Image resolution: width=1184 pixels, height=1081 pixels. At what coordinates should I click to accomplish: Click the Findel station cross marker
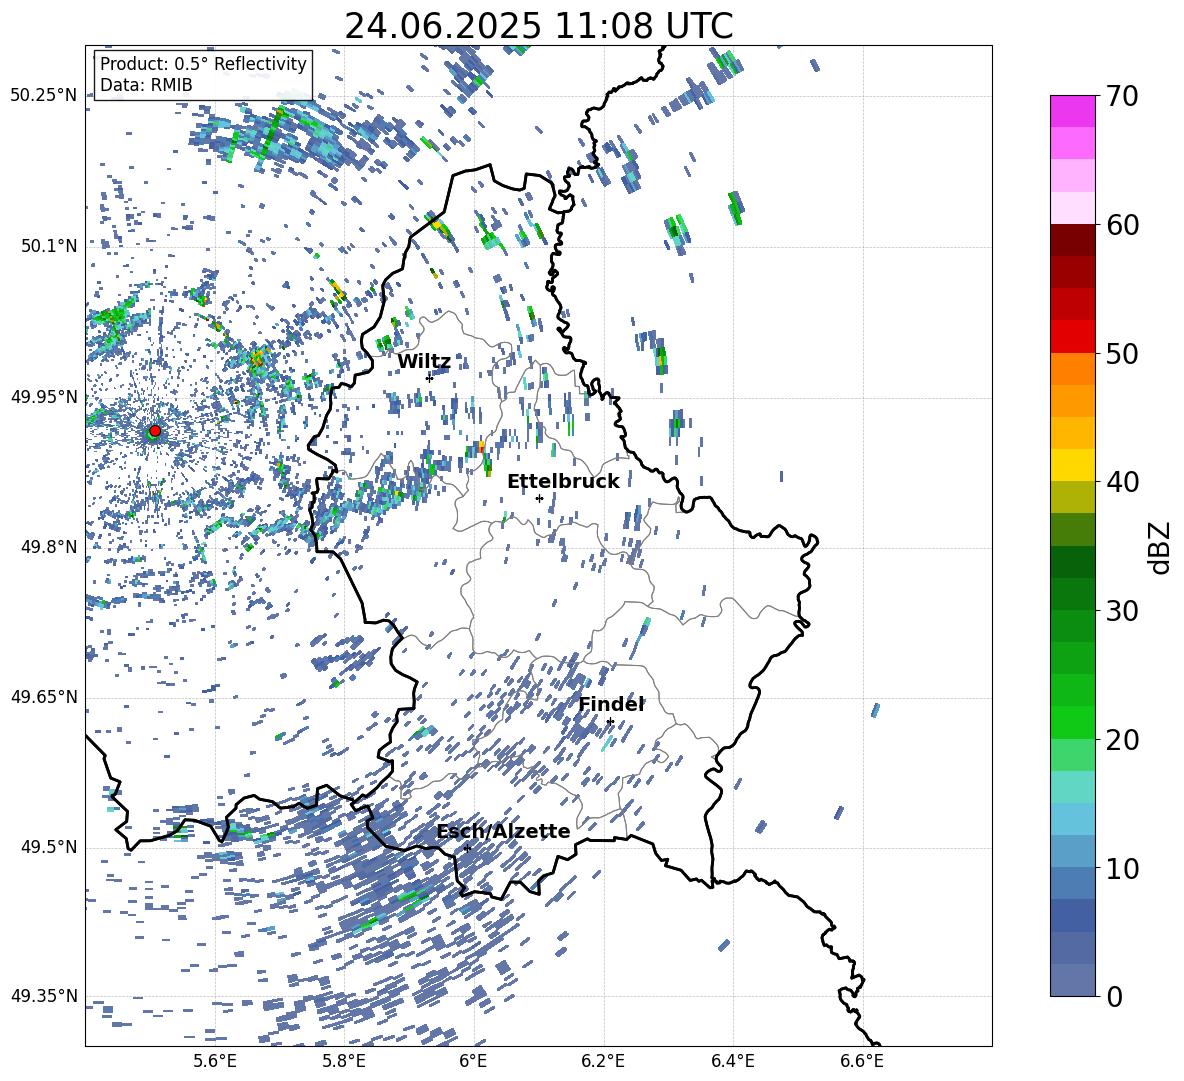click(609, 722)
